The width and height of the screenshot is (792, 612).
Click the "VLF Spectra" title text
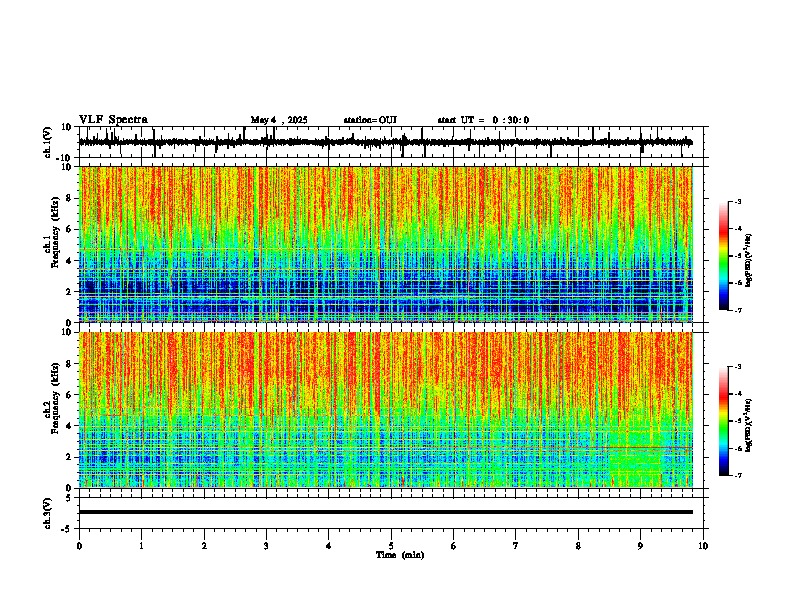[113, 120]
